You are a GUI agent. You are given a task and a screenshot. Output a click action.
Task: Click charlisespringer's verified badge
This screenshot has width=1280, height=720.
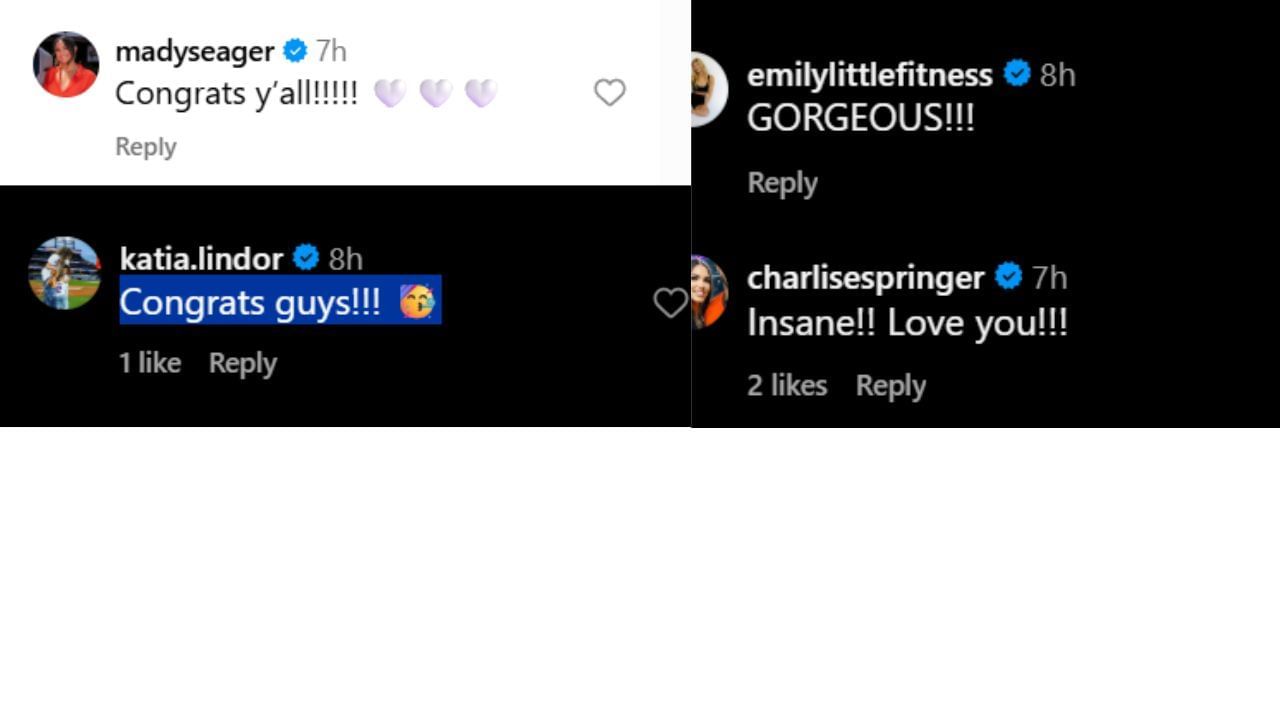[1008, 276]
